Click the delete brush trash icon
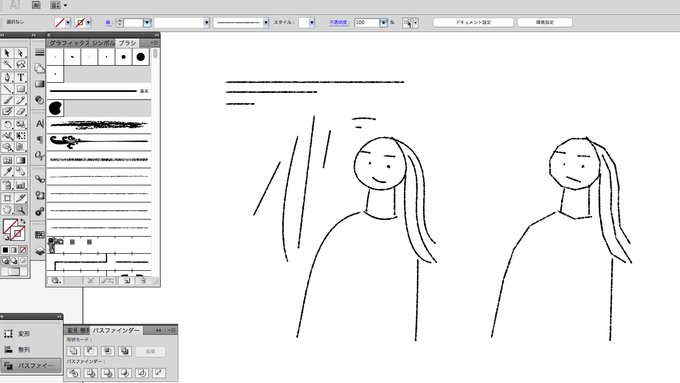Image resolution: width=680 pixels, height=383 pixels. point(143,281)
